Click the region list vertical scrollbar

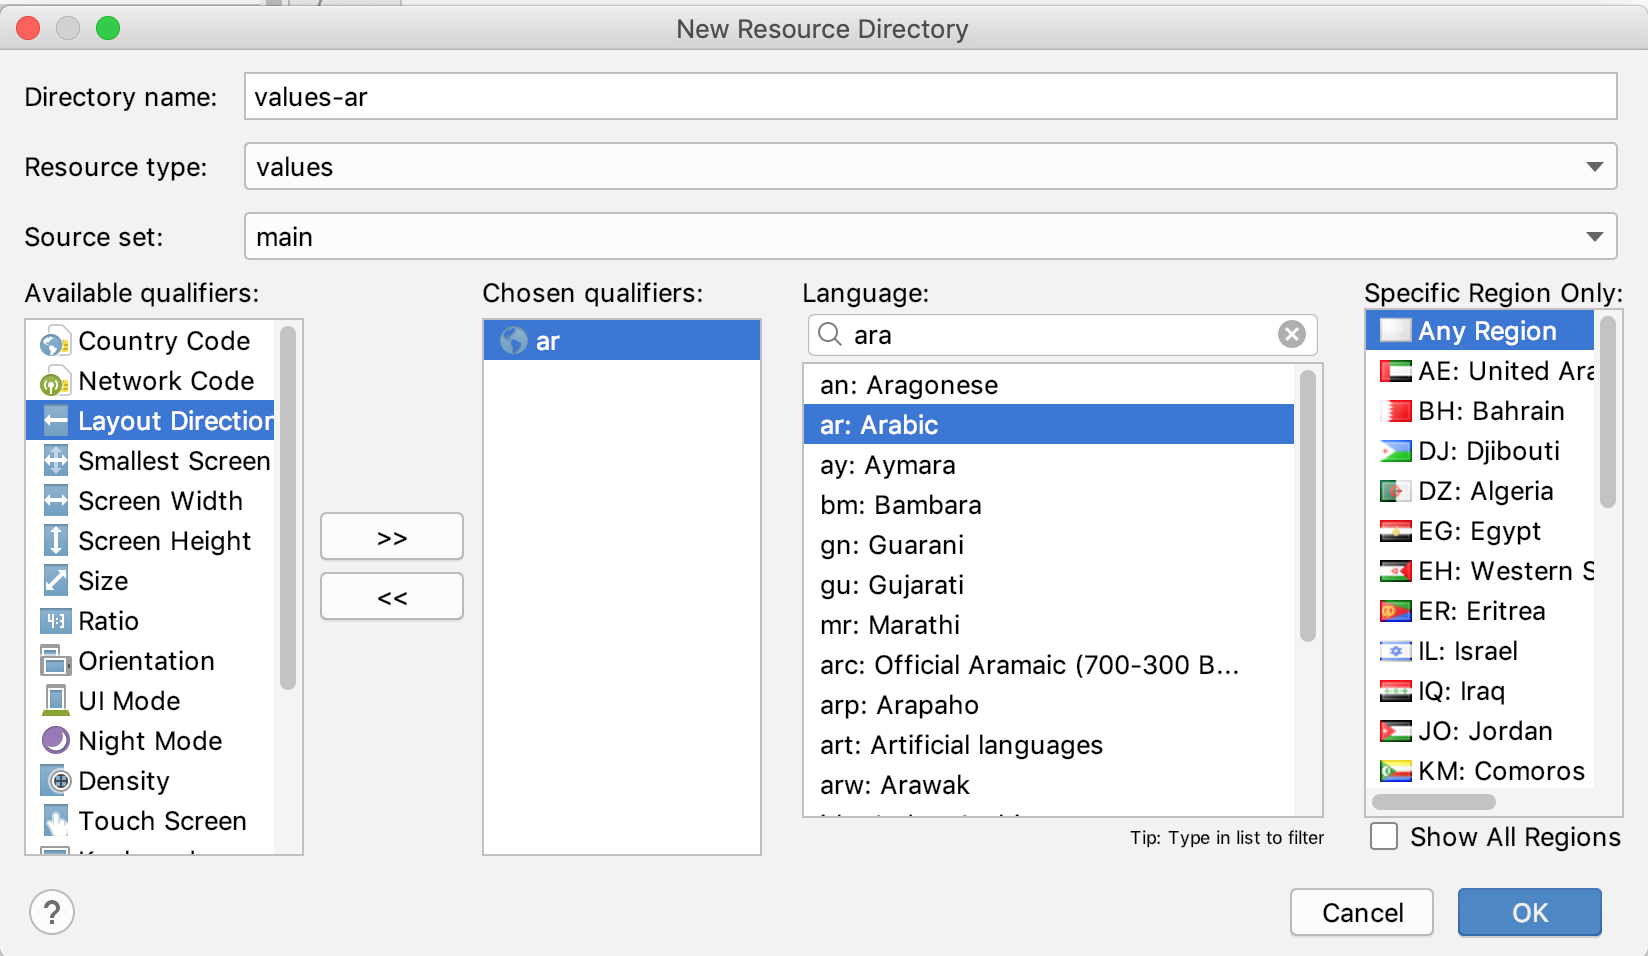tap(1607, 412)
